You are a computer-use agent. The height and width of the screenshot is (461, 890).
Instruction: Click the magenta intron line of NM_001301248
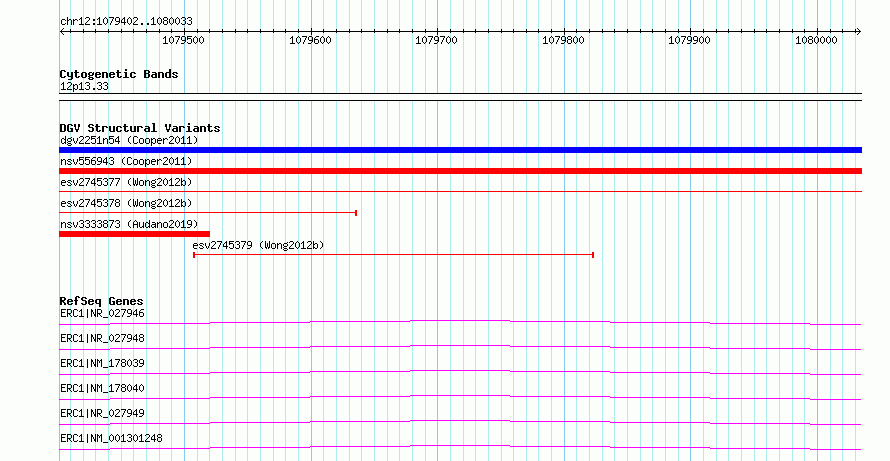[460, 446]
